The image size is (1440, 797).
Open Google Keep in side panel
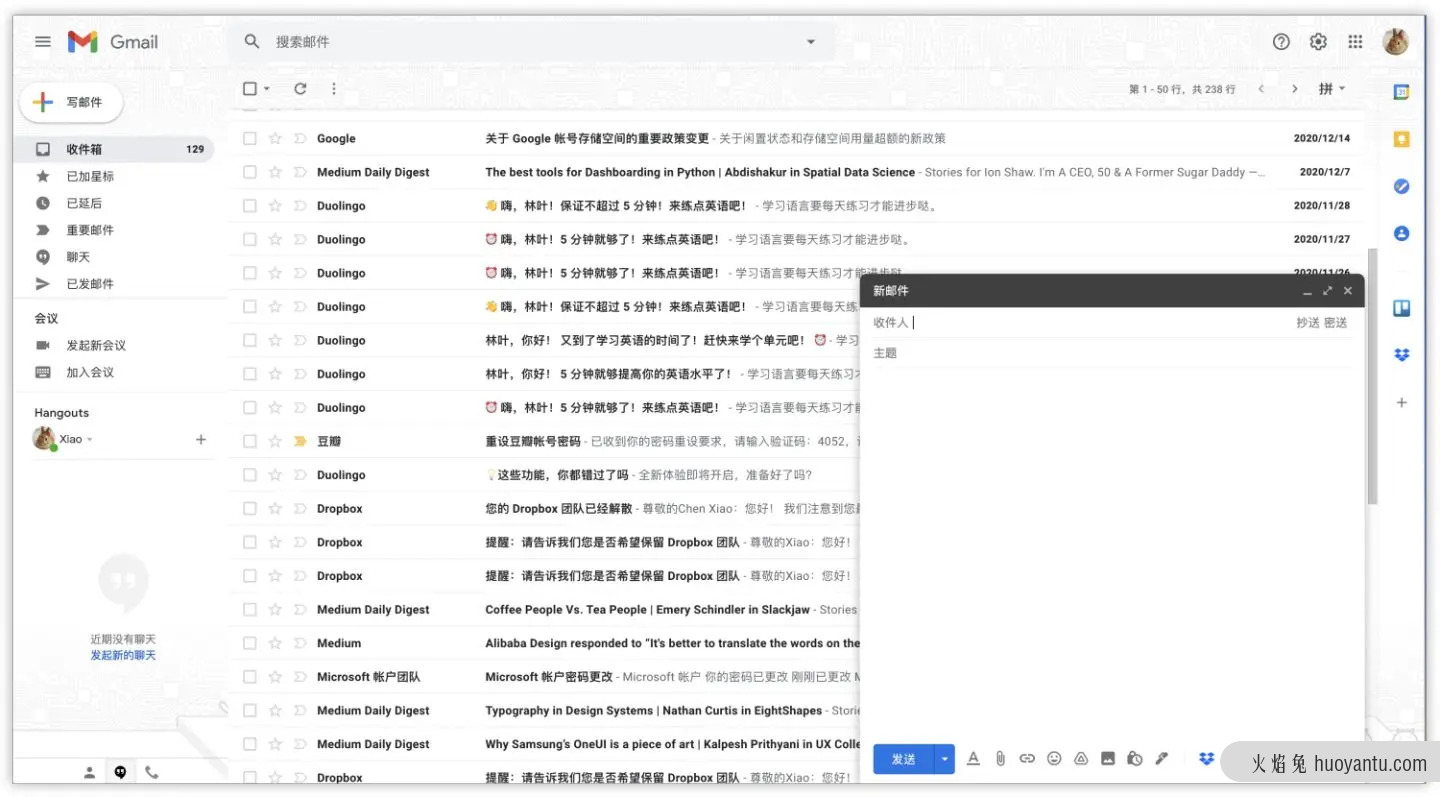click(1402, 139)
